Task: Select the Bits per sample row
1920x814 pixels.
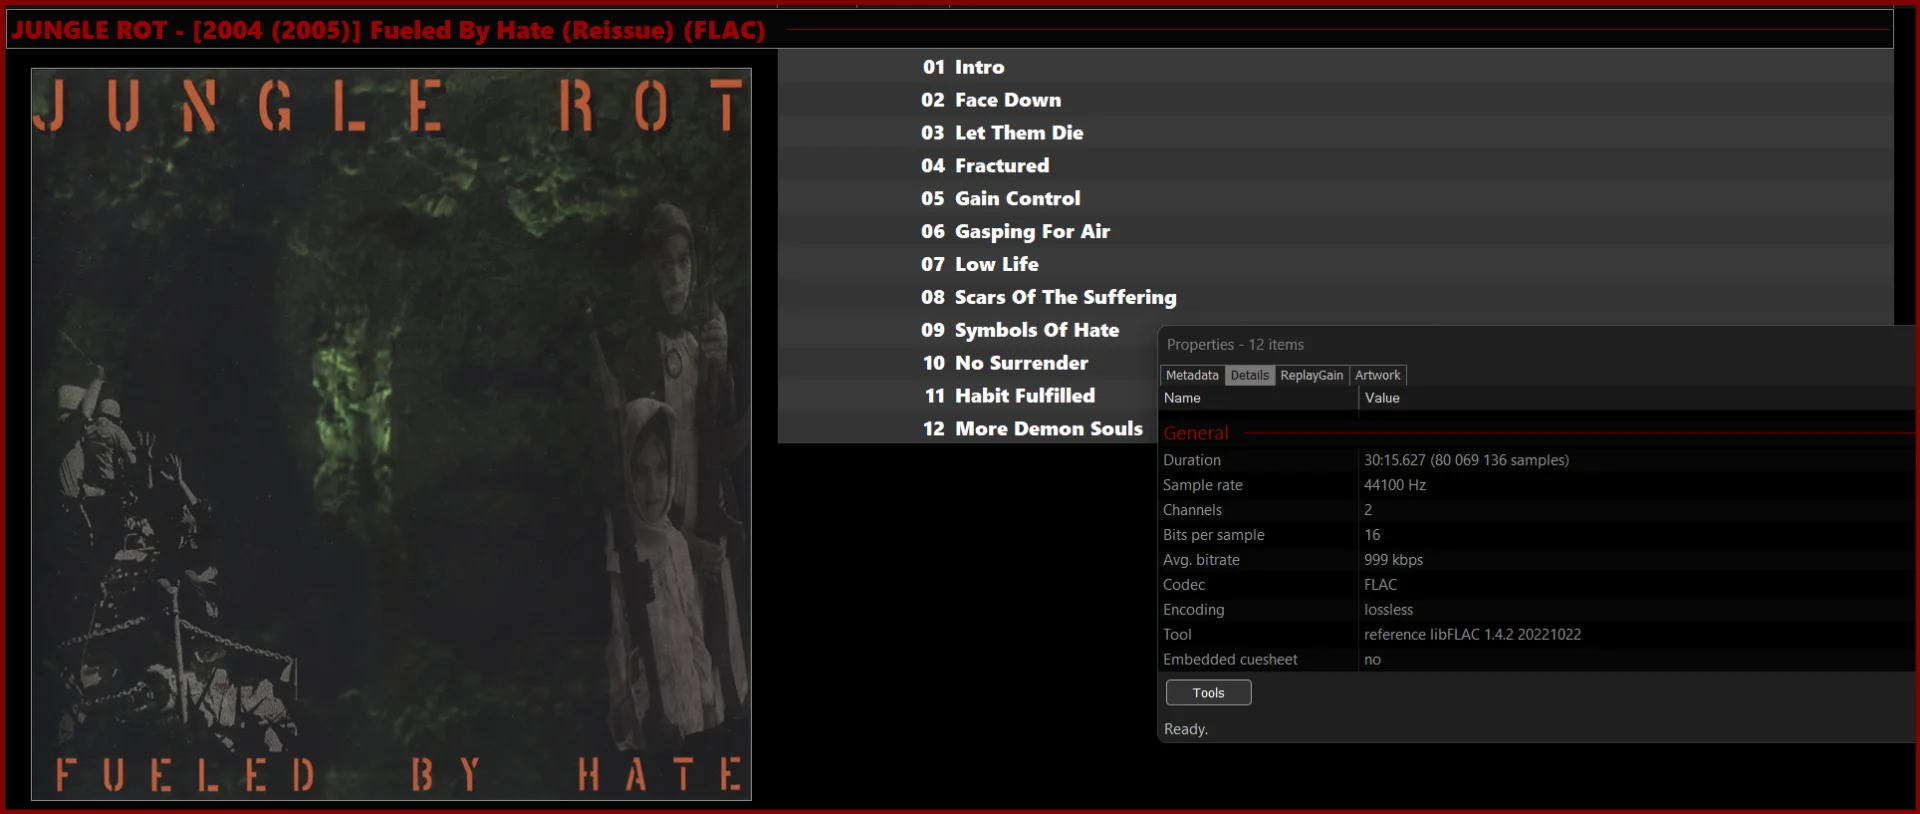Action: (1537, 535)
